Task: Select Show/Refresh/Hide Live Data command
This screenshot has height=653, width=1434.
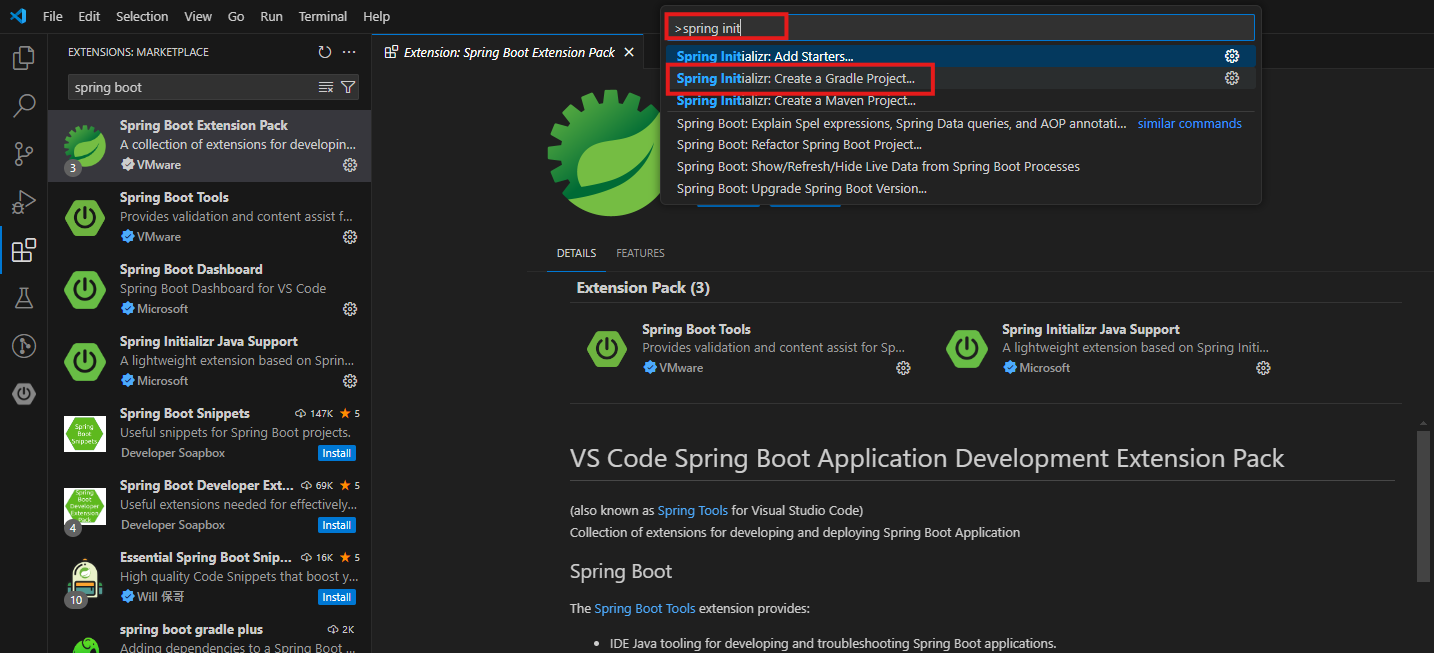Action: pyautogui.click(x=961, y=166)
